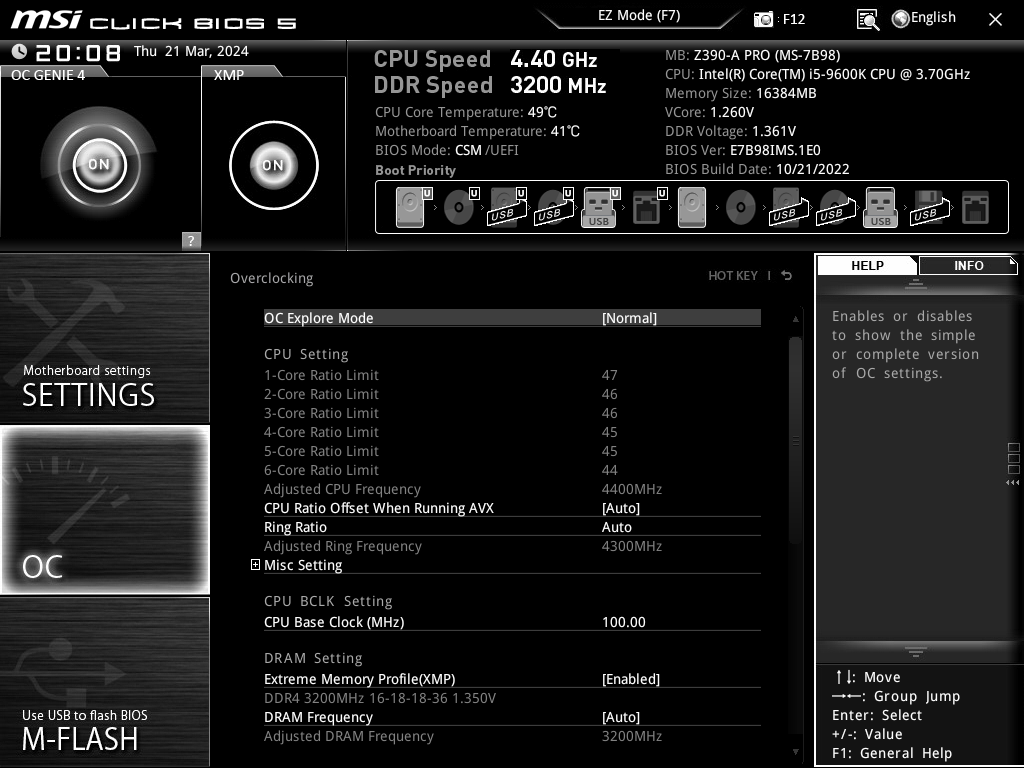
Task: Open the M-FLASH BIOS flashing menu
Action: (x=104, y=681)
